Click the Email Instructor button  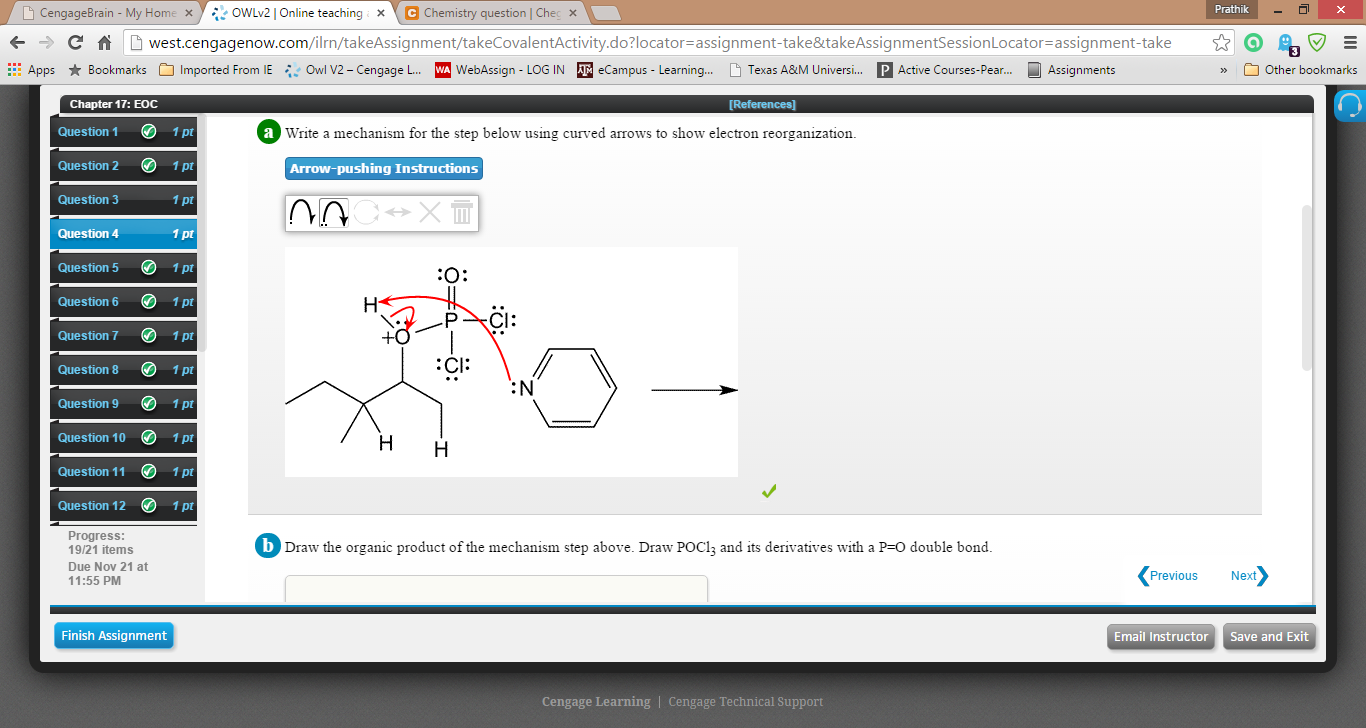pyautogui.click(x=1160, y=636)
